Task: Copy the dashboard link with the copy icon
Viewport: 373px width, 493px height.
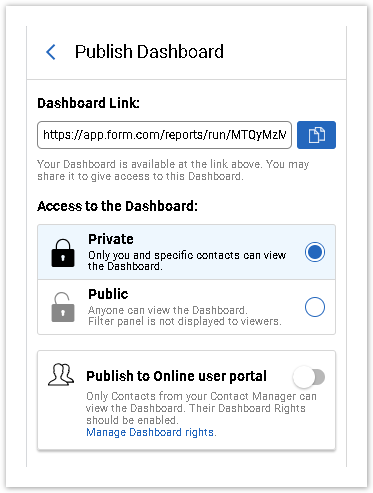Action: point(316,135)
